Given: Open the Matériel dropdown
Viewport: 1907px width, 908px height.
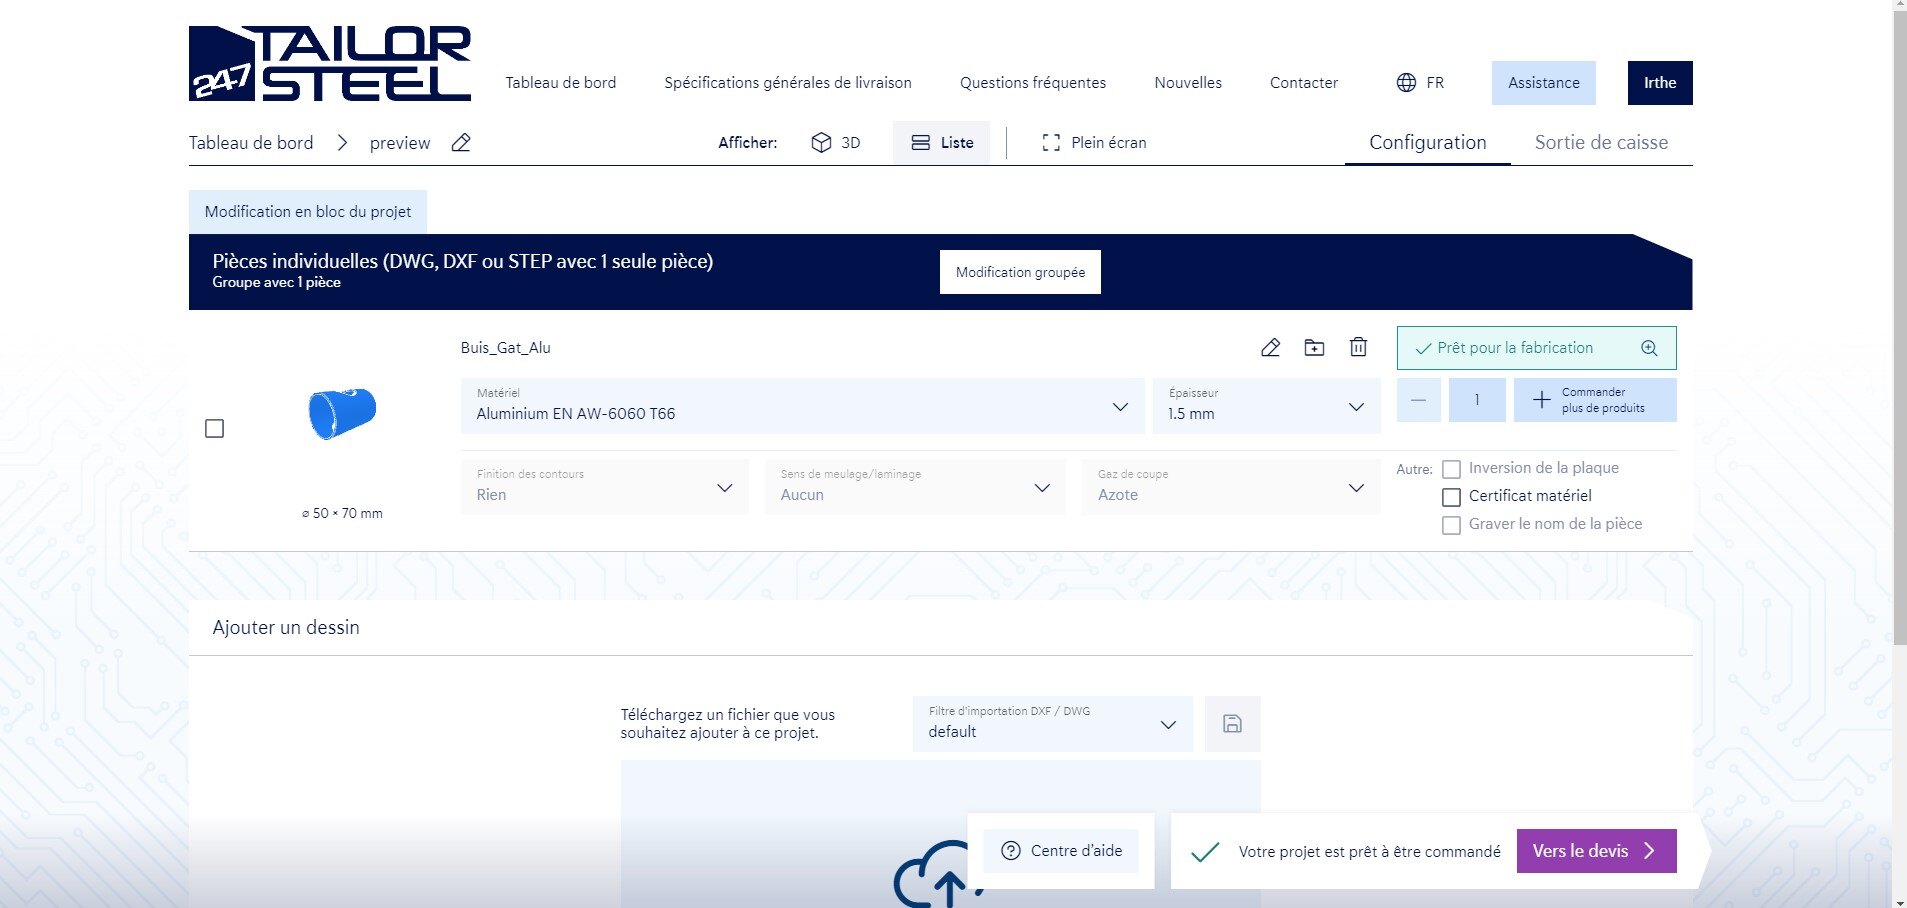Looking at the screenshot, I should point(802,406).
